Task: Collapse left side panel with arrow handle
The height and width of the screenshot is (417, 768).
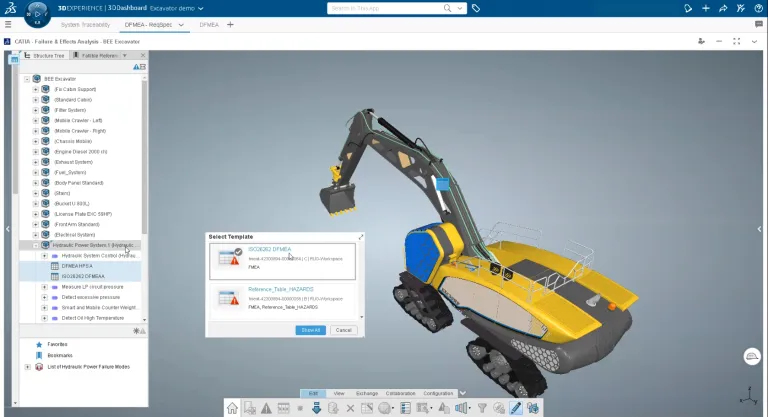Action: 7,229
